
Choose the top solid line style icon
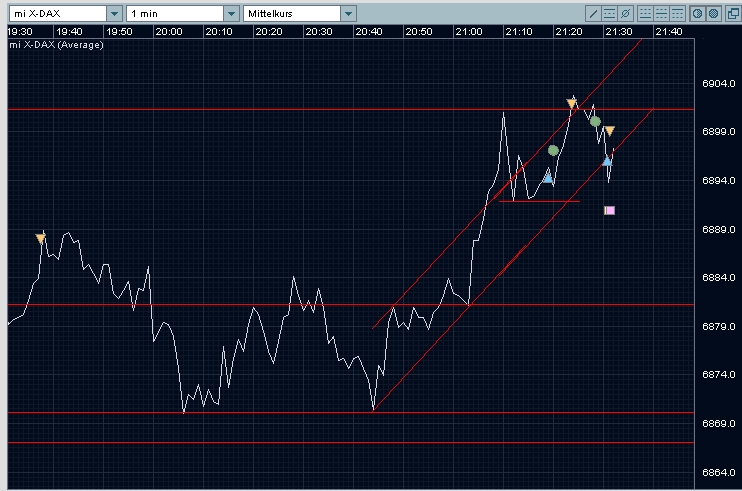pos(678,13)
